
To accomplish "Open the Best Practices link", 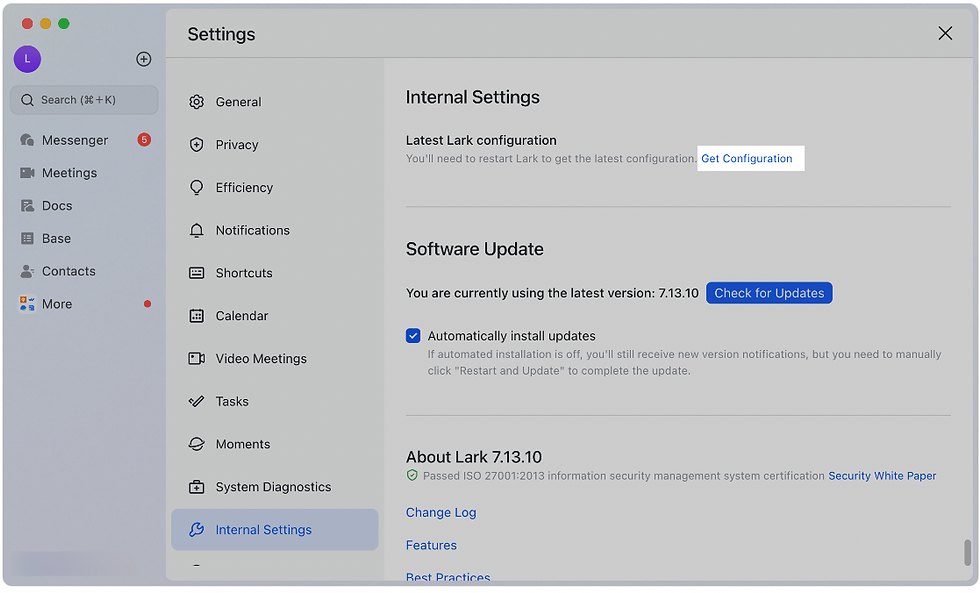I will click(448, 577).
